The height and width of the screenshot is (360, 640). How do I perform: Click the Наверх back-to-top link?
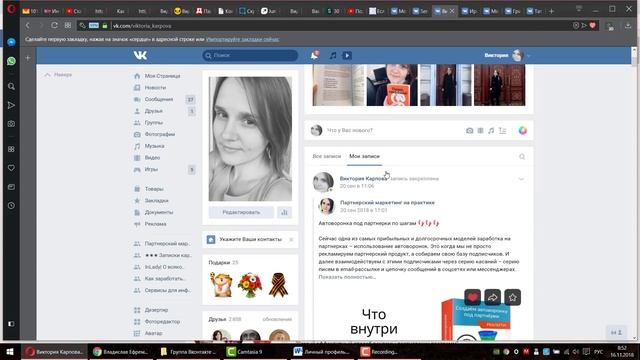pos(58,75)
